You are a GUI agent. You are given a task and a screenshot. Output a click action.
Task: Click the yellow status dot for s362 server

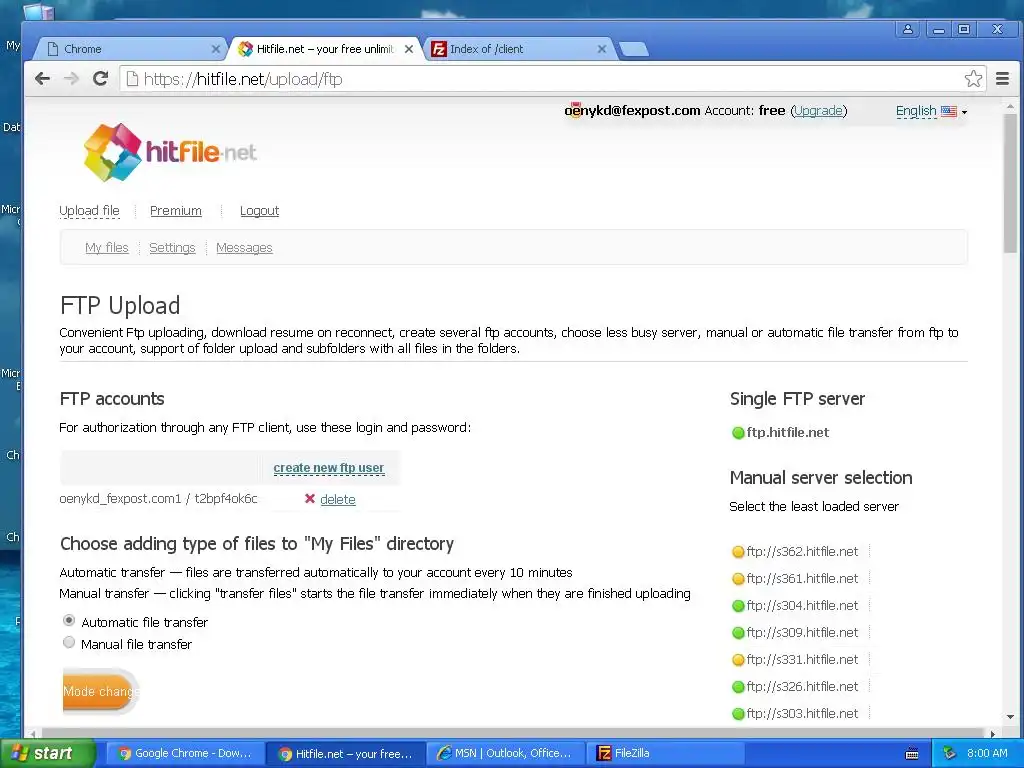(738, 552)
